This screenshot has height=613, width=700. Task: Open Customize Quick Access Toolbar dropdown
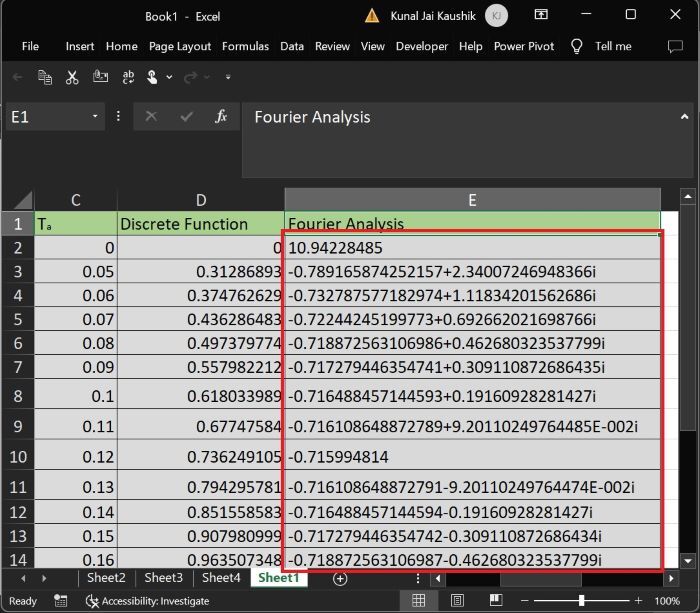tap(228, 77)
